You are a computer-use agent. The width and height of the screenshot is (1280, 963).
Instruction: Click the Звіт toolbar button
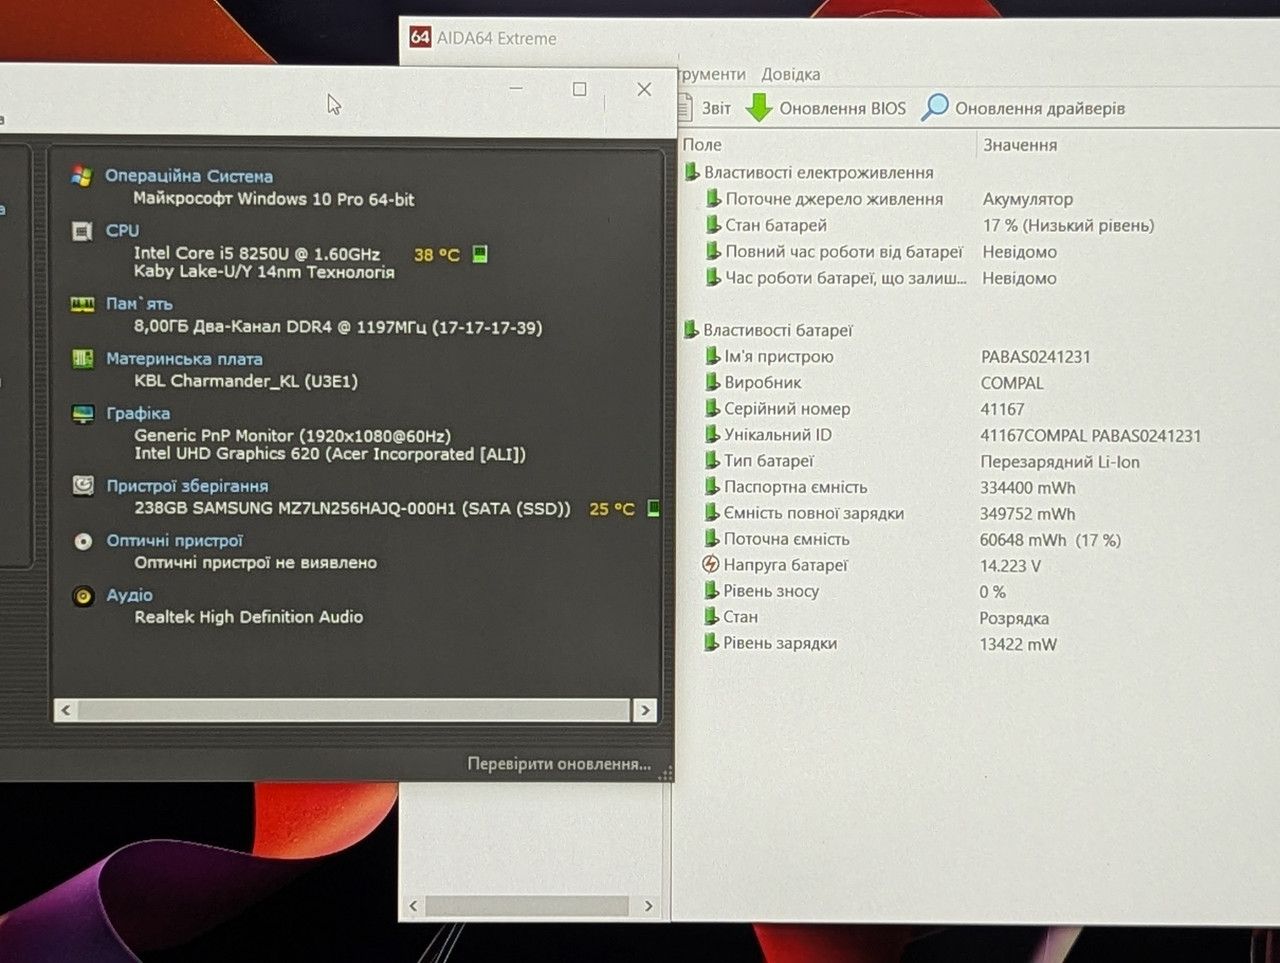tap(704, 108)
